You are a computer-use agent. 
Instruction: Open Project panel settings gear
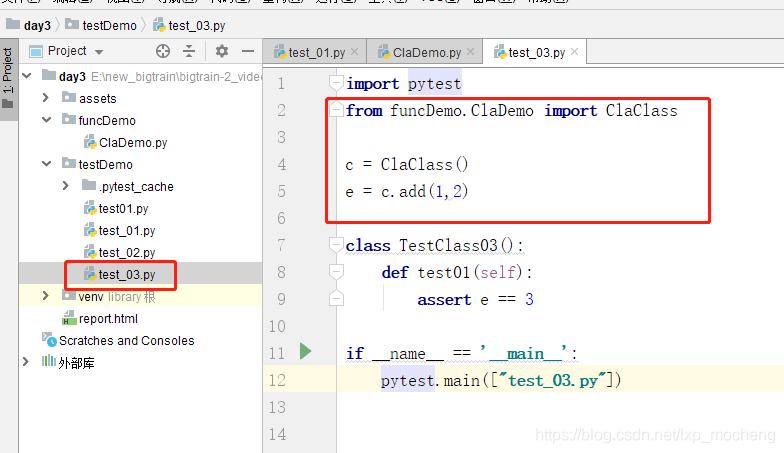pyautogui.click(x=222, y=51)
